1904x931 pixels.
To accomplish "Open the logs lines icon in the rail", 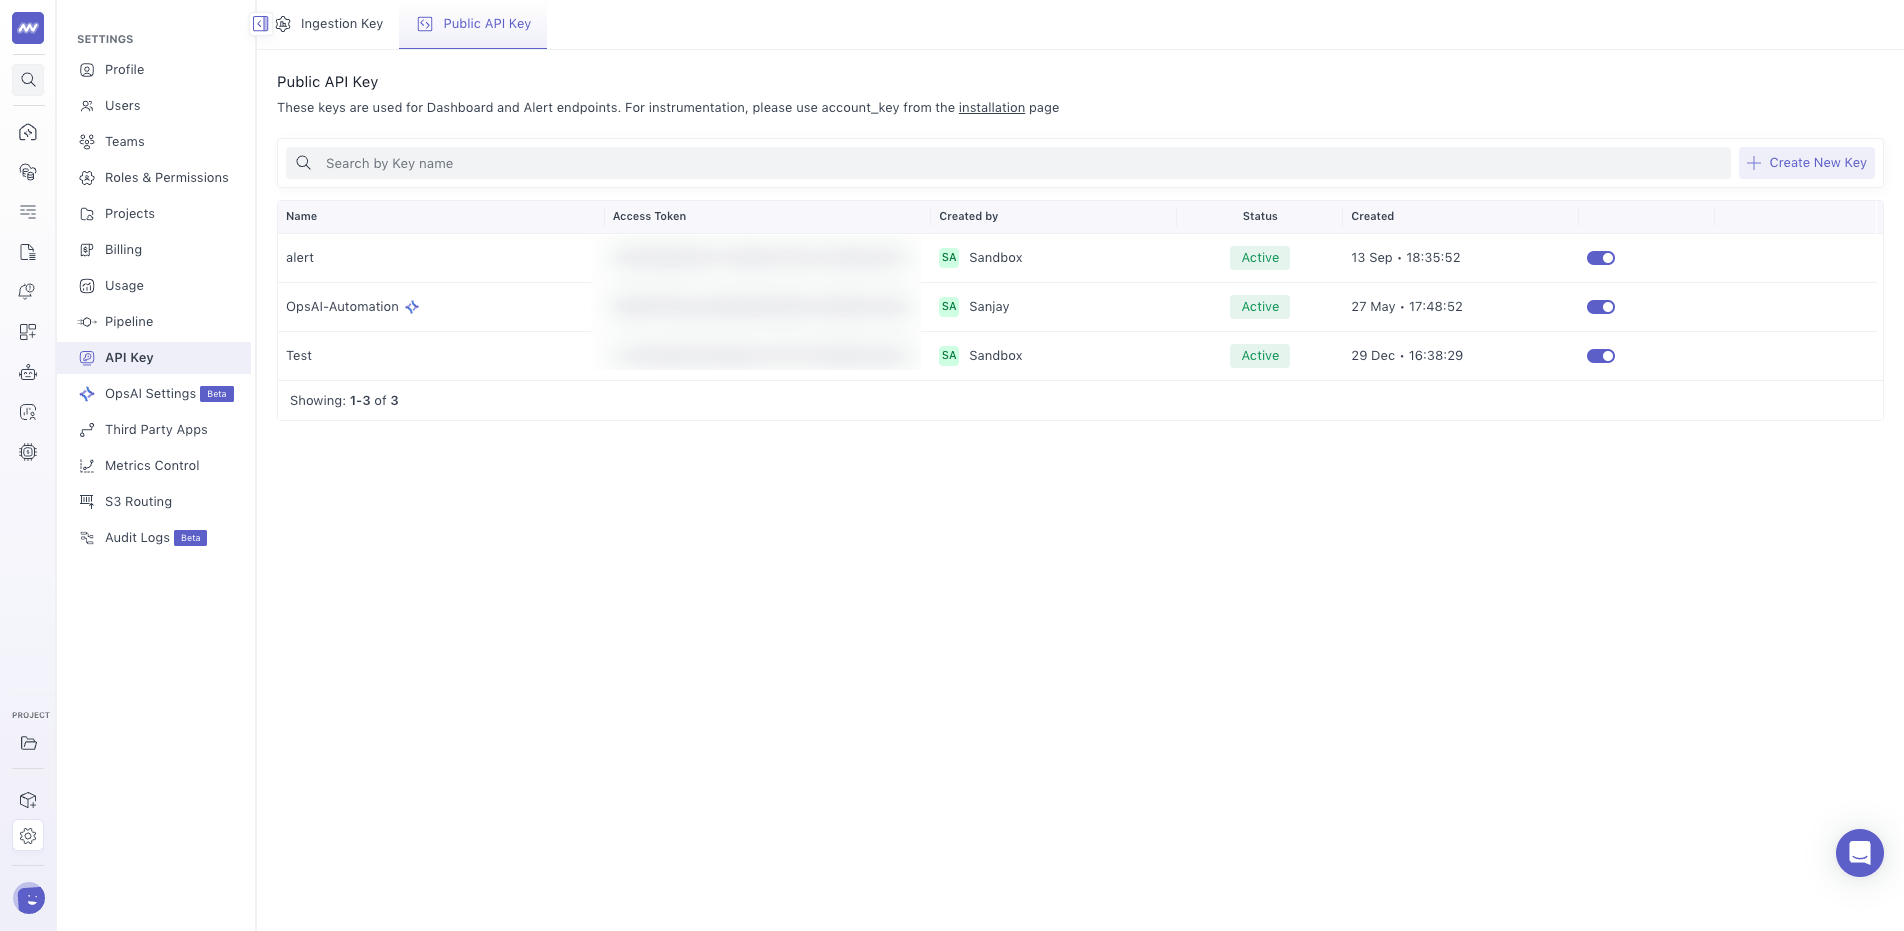I will (x=28, y=212).
